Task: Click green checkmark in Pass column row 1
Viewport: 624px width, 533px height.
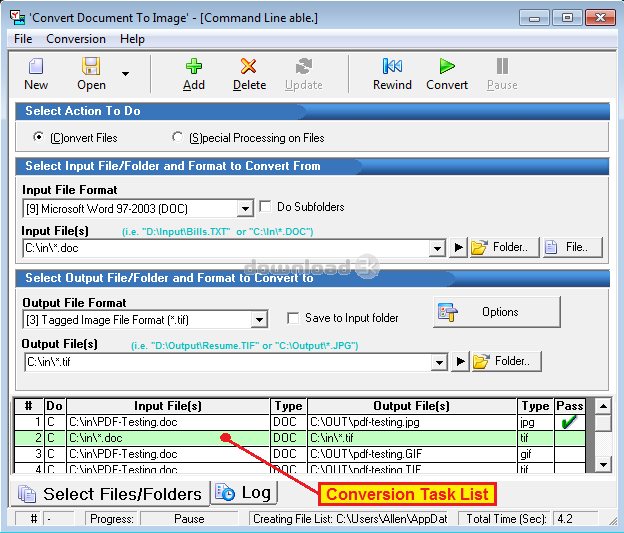Action: [569, 422]
